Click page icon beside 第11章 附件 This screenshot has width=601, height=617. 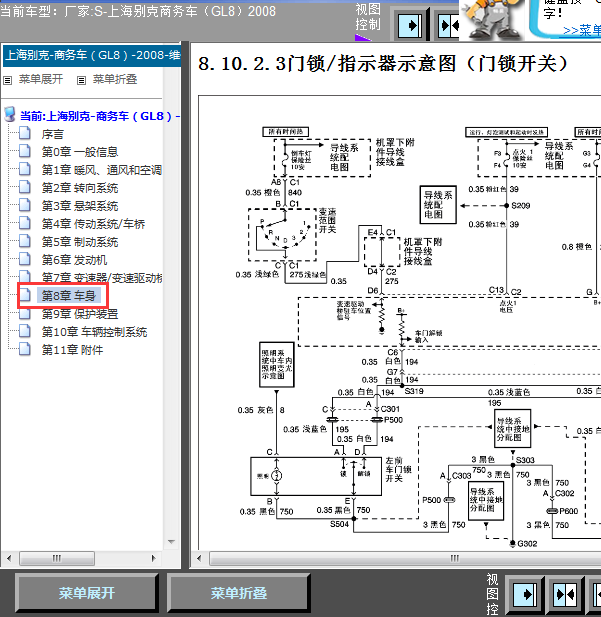tap(25, 349)
